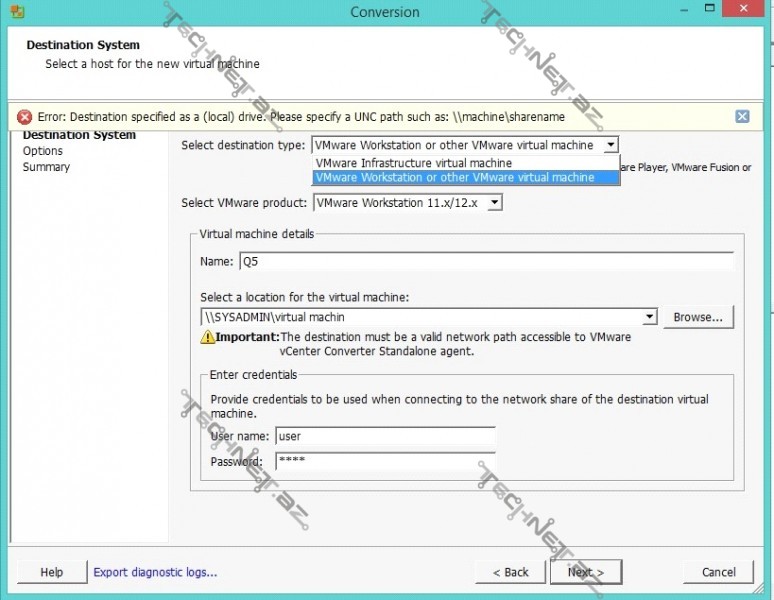This screenshot has height=600, width=774.
Task: Open the Select VMware product dropdown
Action: [x=494, y=203]
